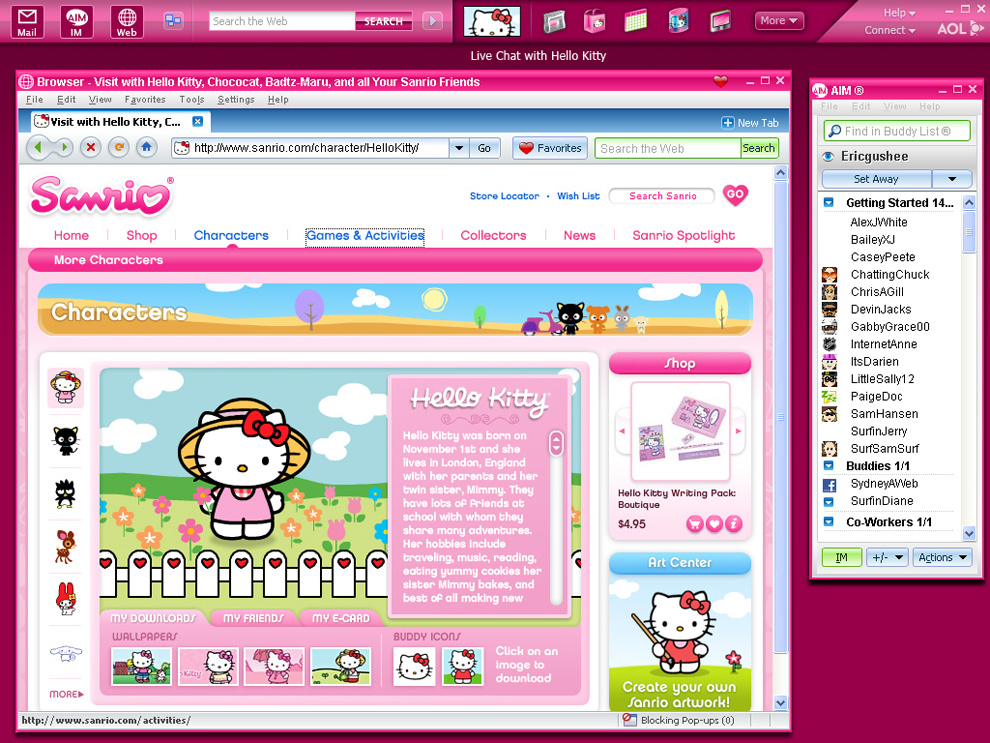Screen dimensions: 990x743
Task: Select Chococat character icon in sidebar
Action: pyautogui.click(x=65, y=438)
